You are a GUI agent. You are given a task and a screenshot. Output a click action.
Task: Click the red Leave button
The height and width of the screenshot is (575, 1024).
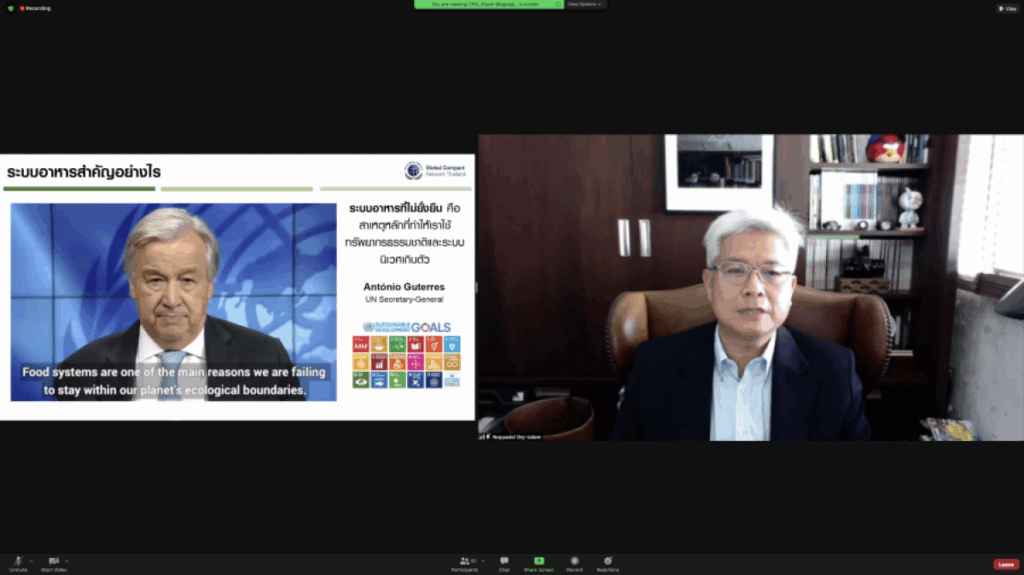[1005, 564]
